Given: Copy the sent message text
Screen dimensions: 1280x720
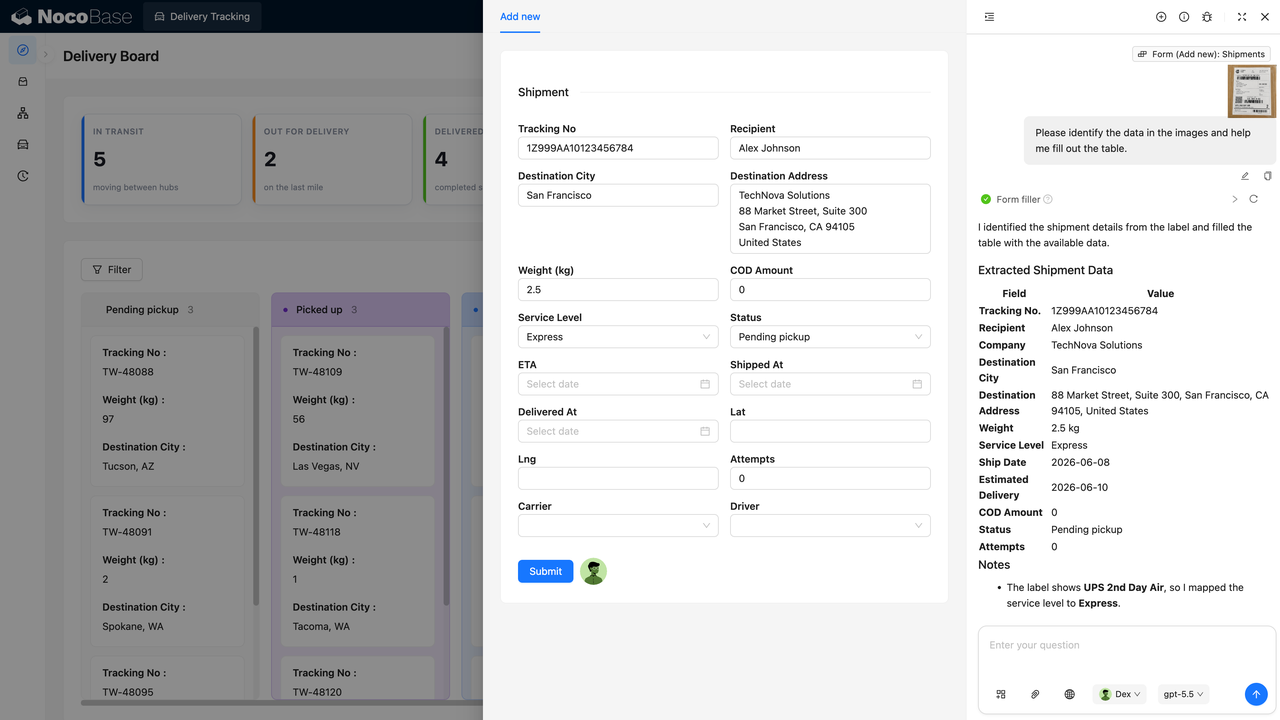Looking at the screenshot, I should pos(1267,176).
